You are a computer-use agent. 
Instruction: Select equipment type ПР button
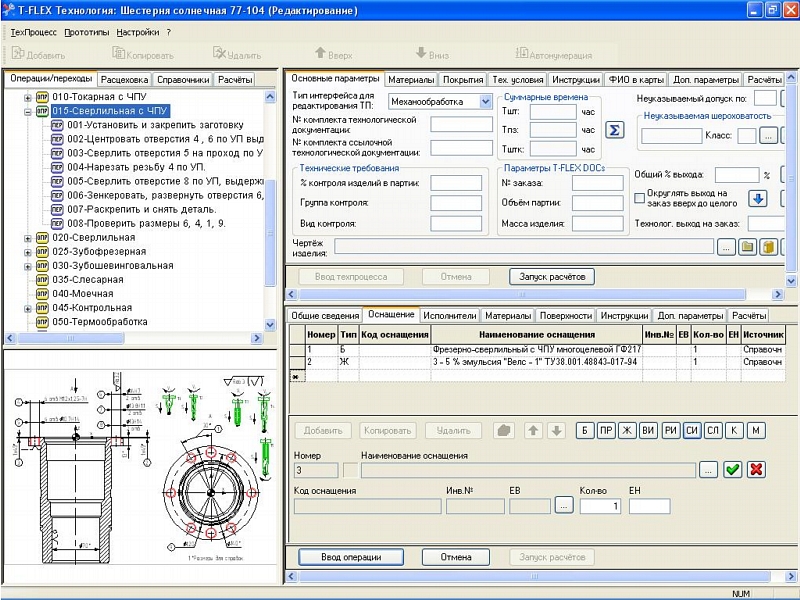click(606, 431)
